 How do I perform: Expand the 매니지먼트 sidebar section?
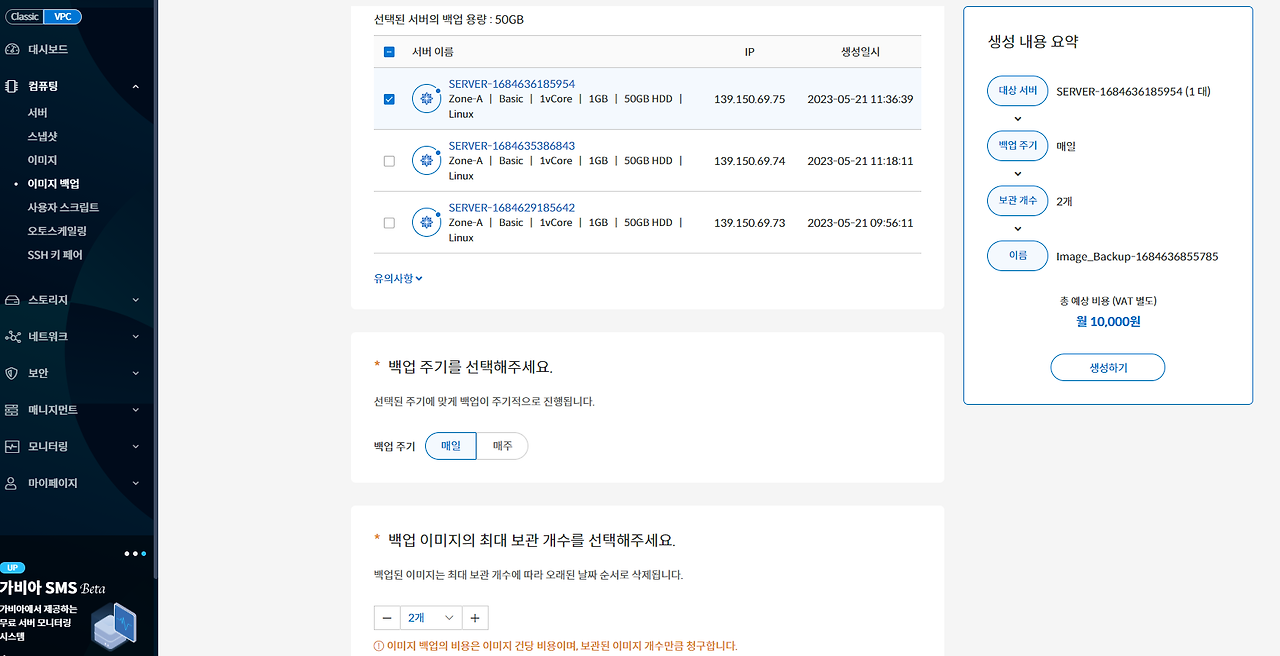point(12,409)
